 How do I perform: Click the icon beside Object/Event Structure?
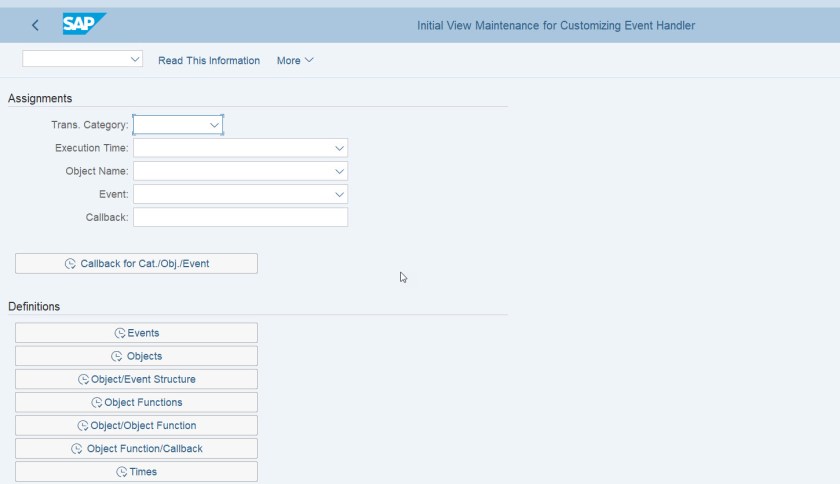(x=83, y=379)
